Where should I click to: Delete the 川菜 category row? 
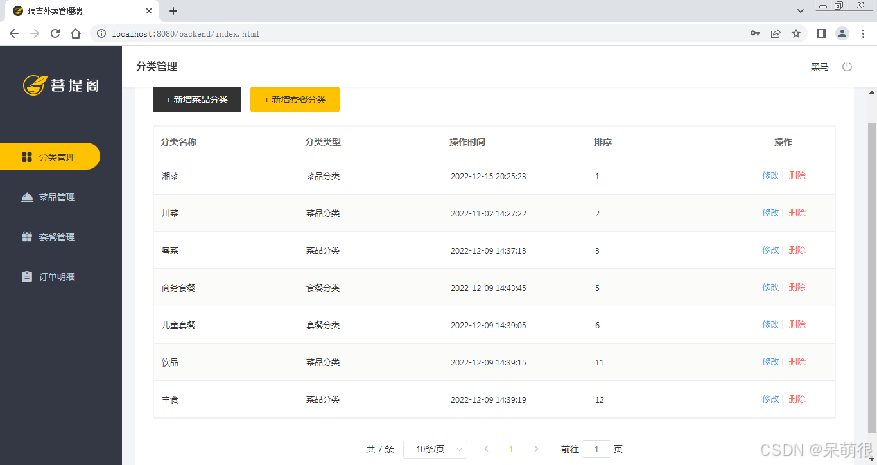coord(797,213)
